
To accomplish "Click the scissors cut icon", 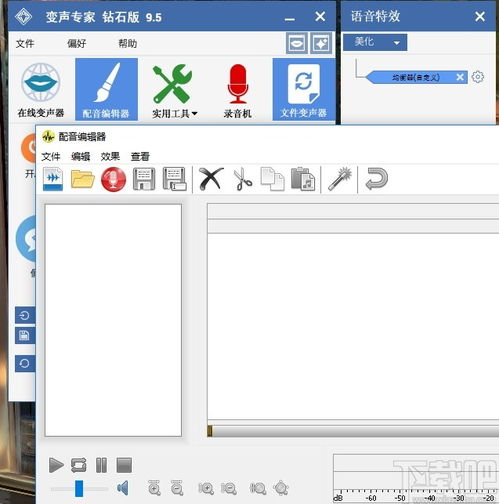I will [243, 179].
